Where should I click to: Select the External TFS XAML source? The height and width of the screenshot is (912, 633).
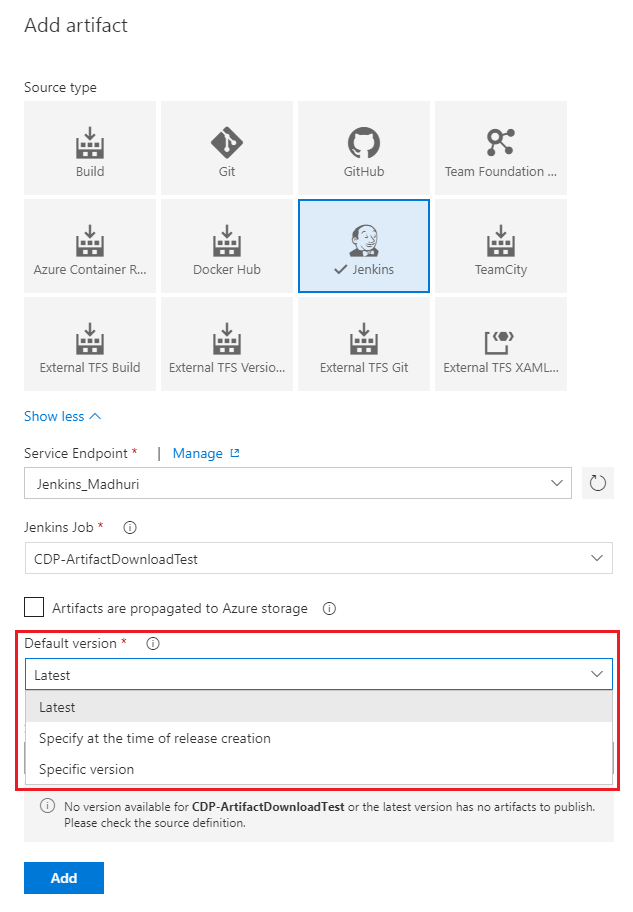click(500, 343)
